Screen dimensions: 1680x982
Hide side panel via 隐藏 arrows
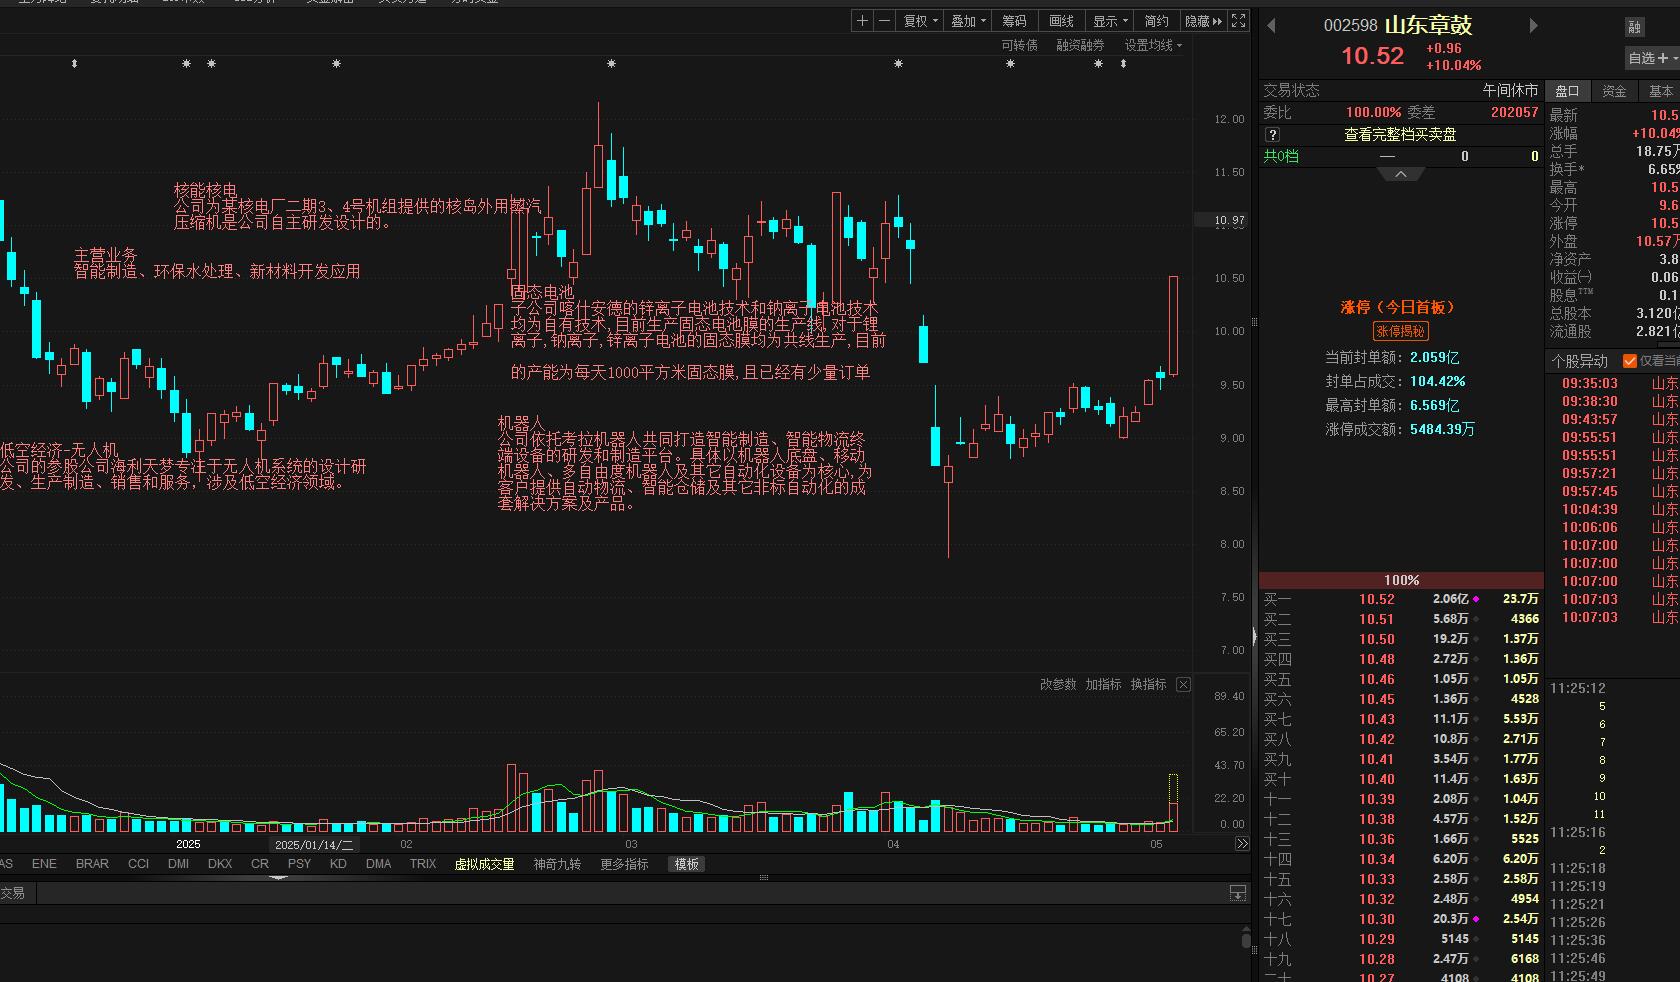pos(1203,21)
